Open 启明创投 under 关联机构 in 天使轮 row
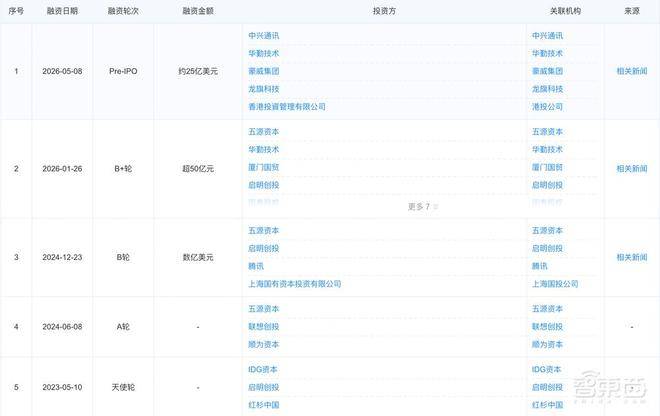The image size is (660, 416). coord(547,387)
